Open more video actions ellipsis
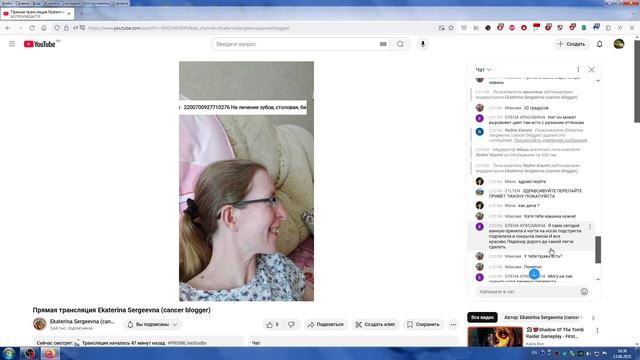Viewport: 640px width, 360px height. pyautogui.click(x=453, y=324)
